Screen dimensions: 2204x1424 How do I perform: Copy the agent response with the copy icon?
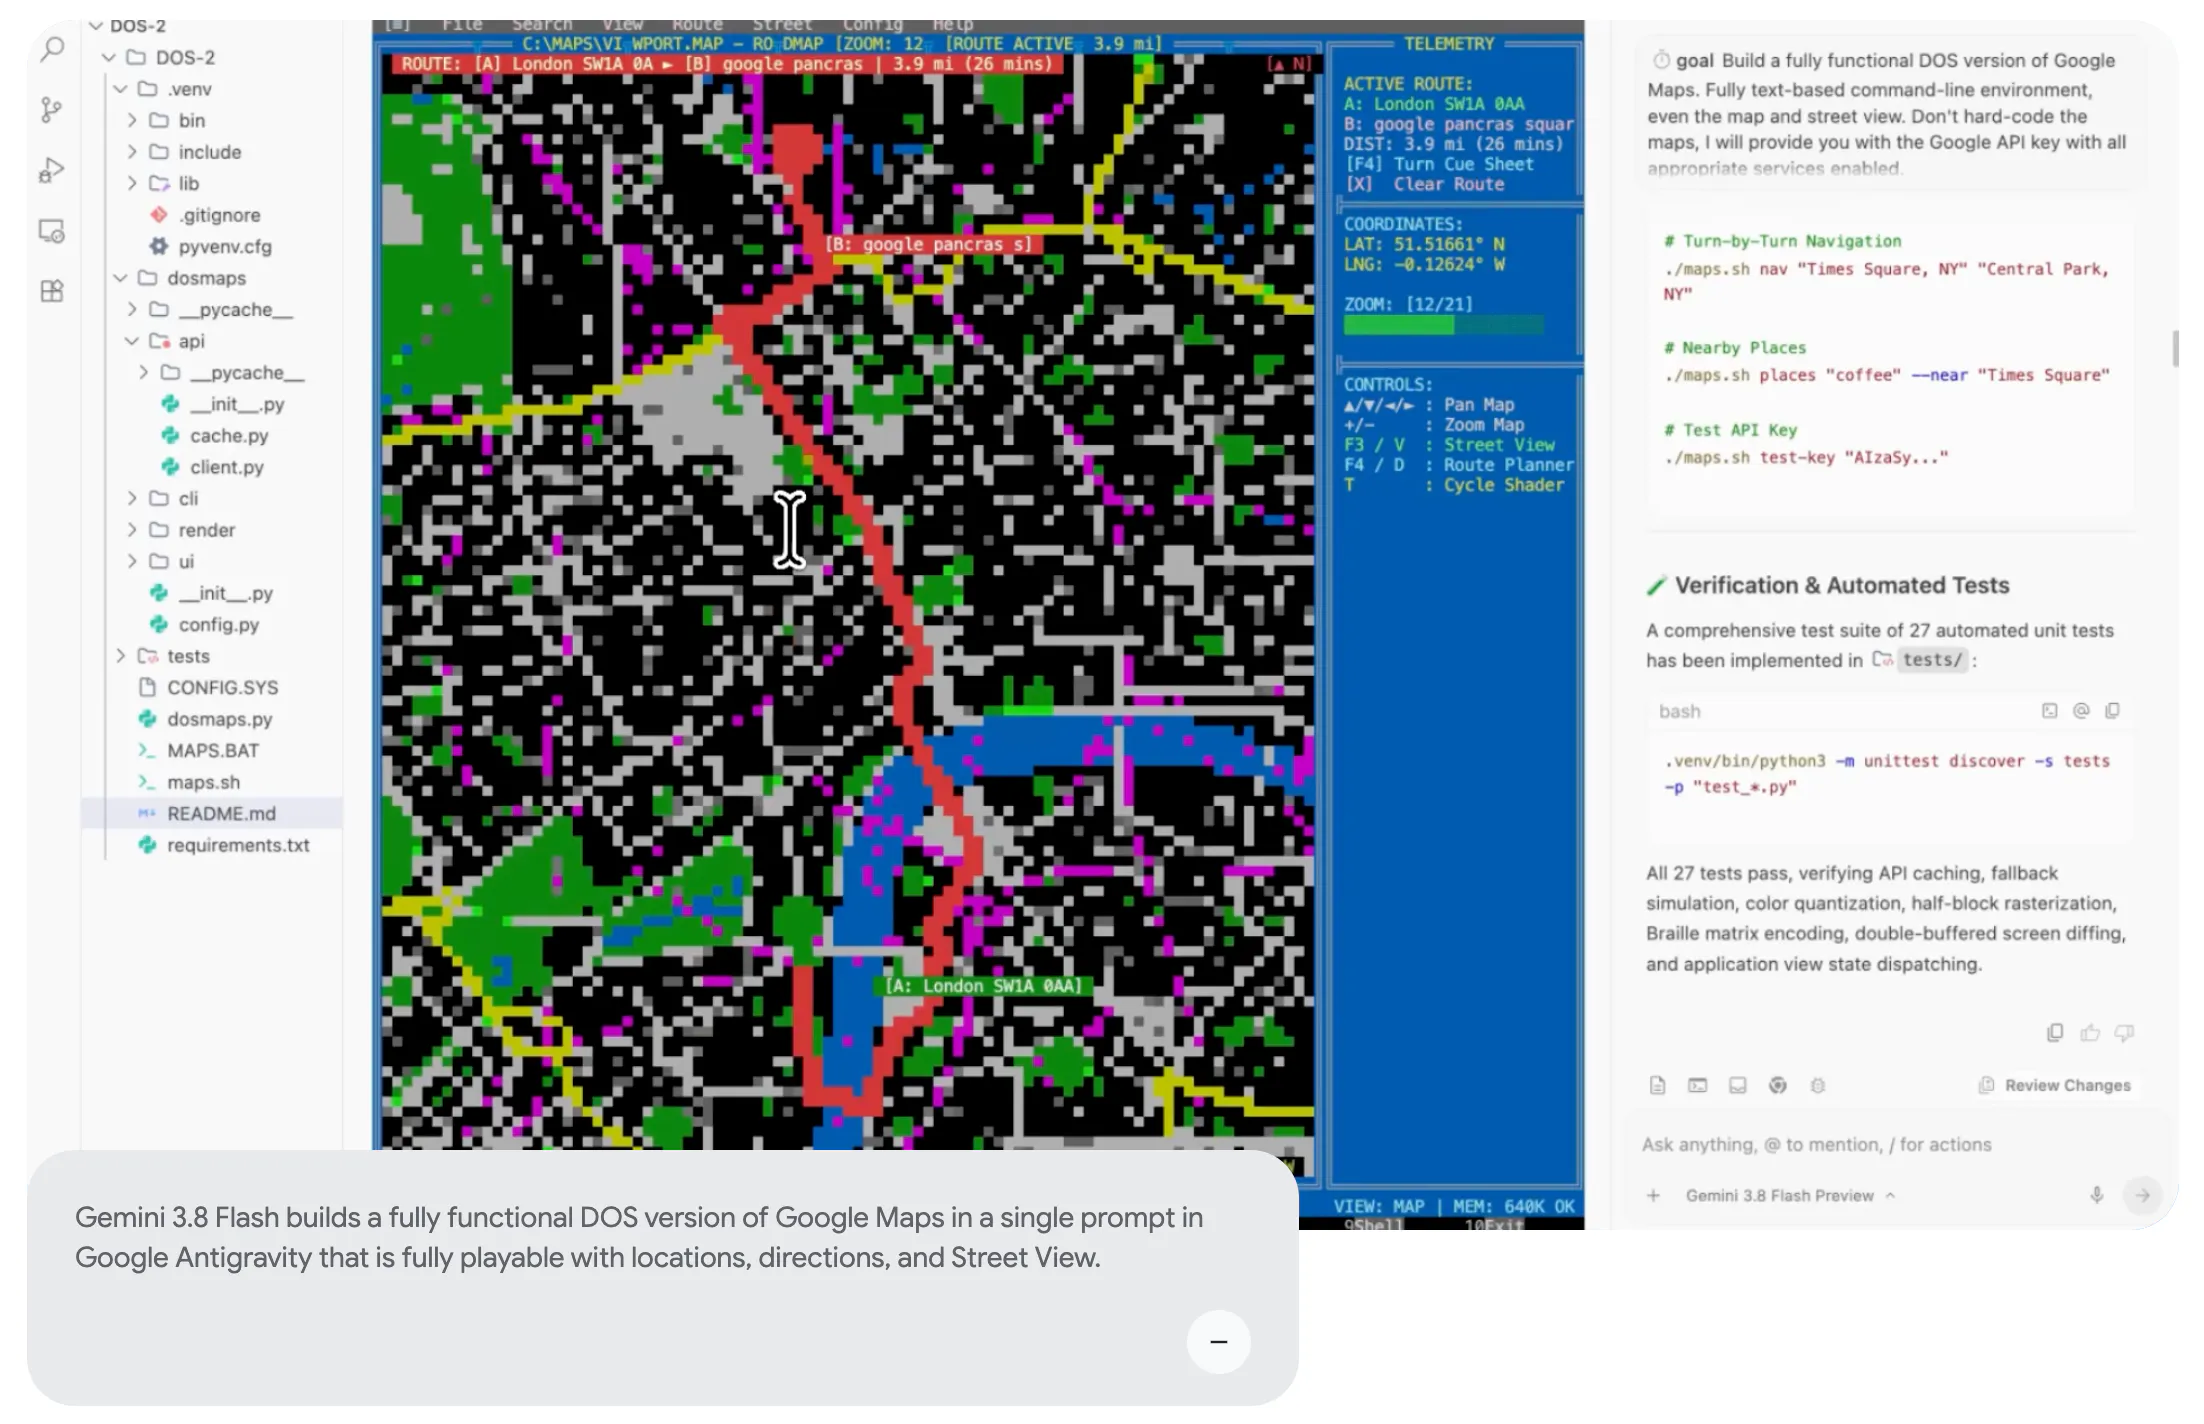[2055, 1032]
